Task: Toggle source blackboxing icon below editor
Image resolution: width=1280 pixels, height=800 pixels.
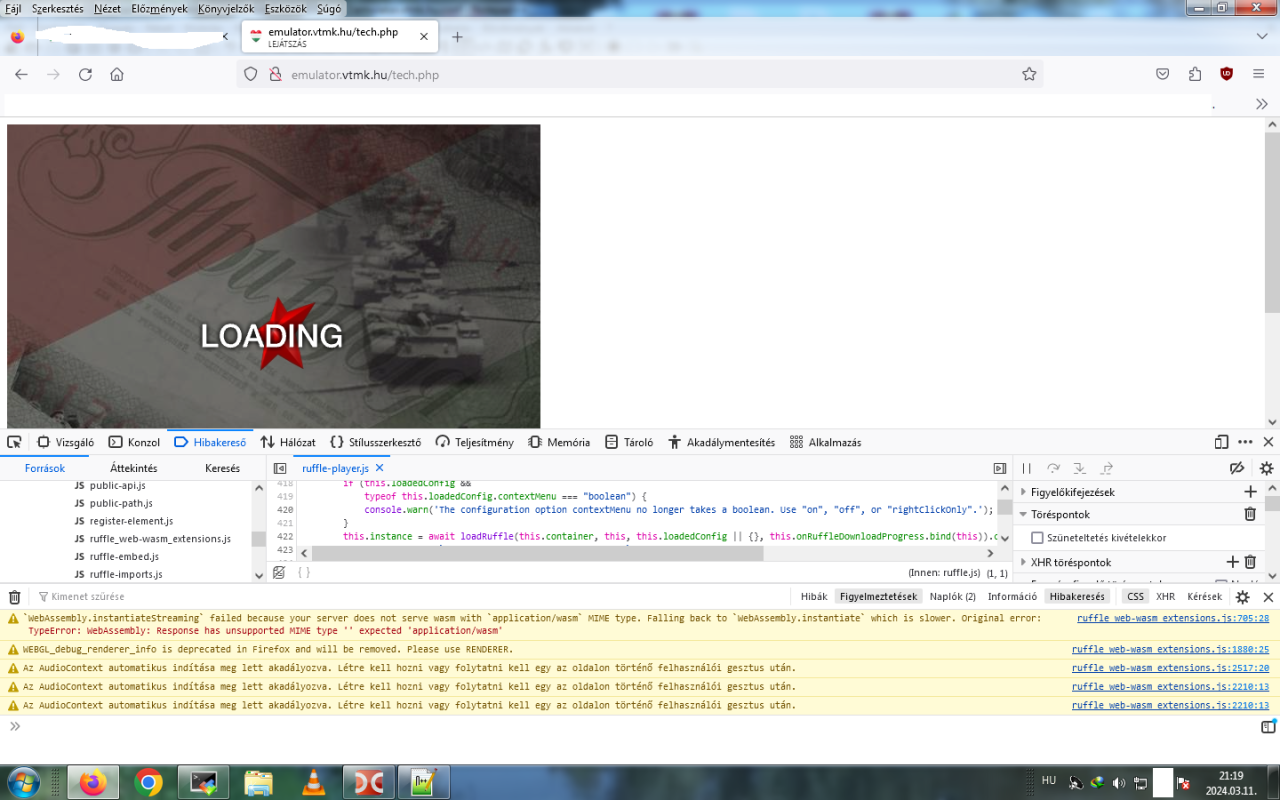Action: [279, 573]
